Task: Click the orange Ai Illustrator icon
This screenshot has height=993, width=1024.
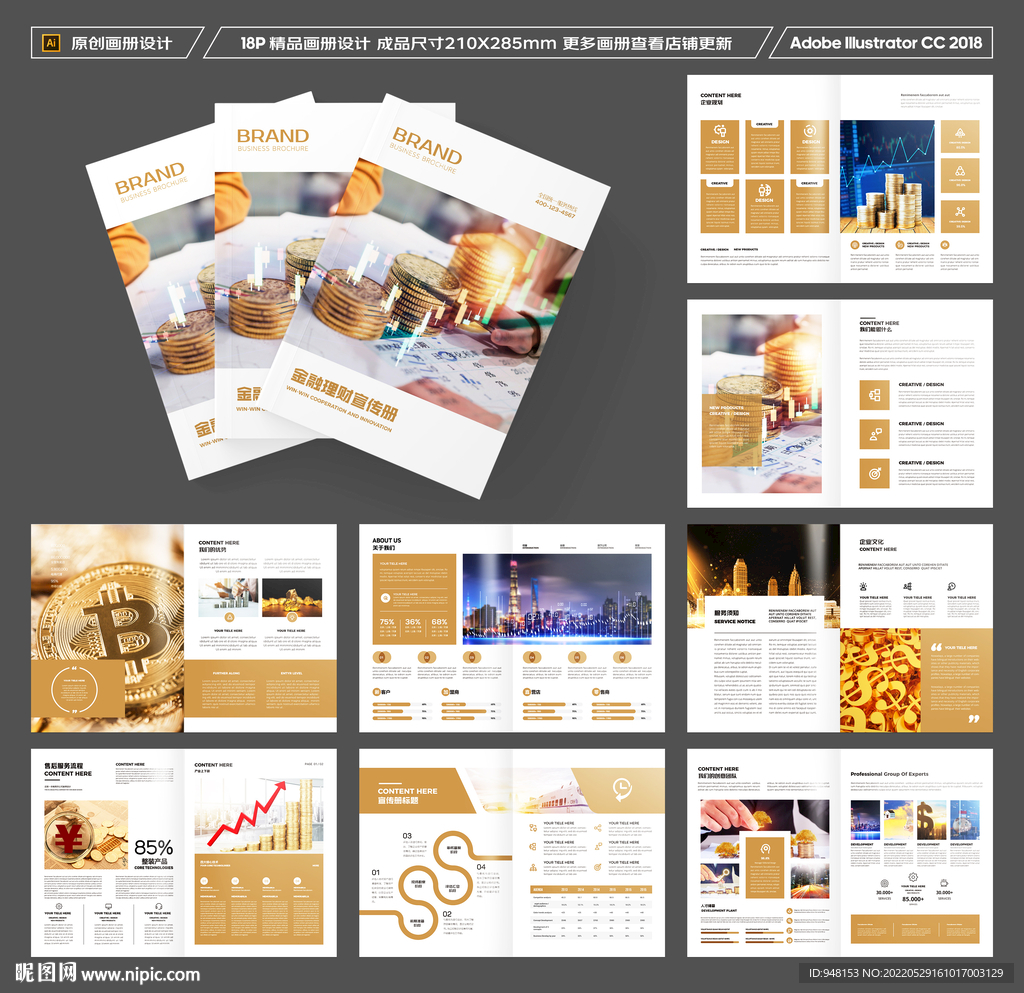Action: tap(51, 43)
